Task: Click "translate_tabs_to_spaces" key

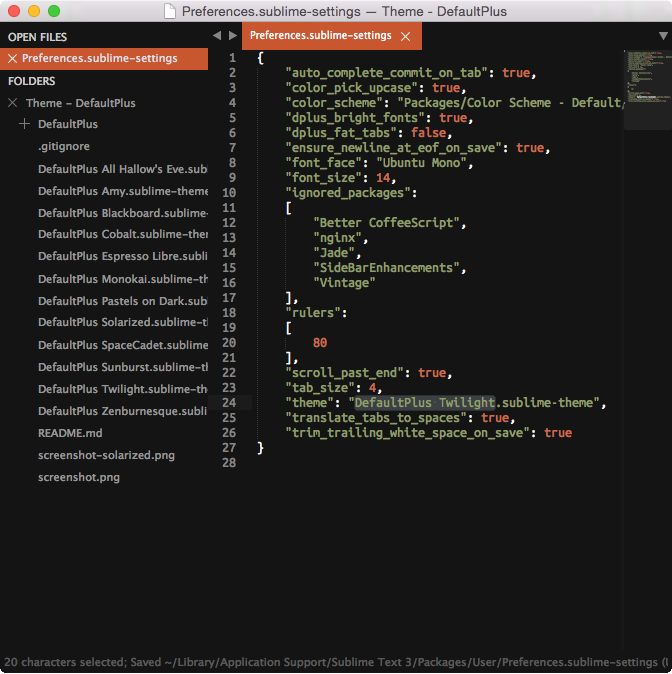Action: click(376, 418)
